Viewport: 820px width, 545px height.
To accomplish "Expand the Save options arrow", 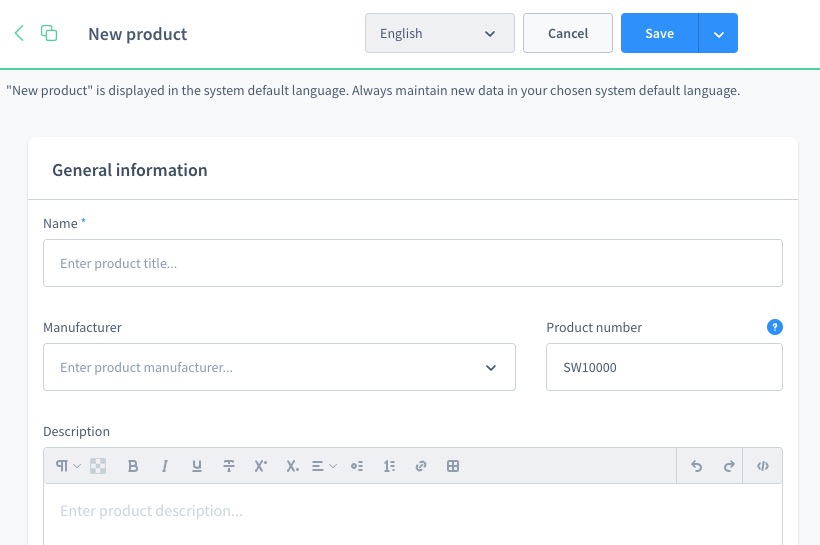I will click(x=719, y=34).
